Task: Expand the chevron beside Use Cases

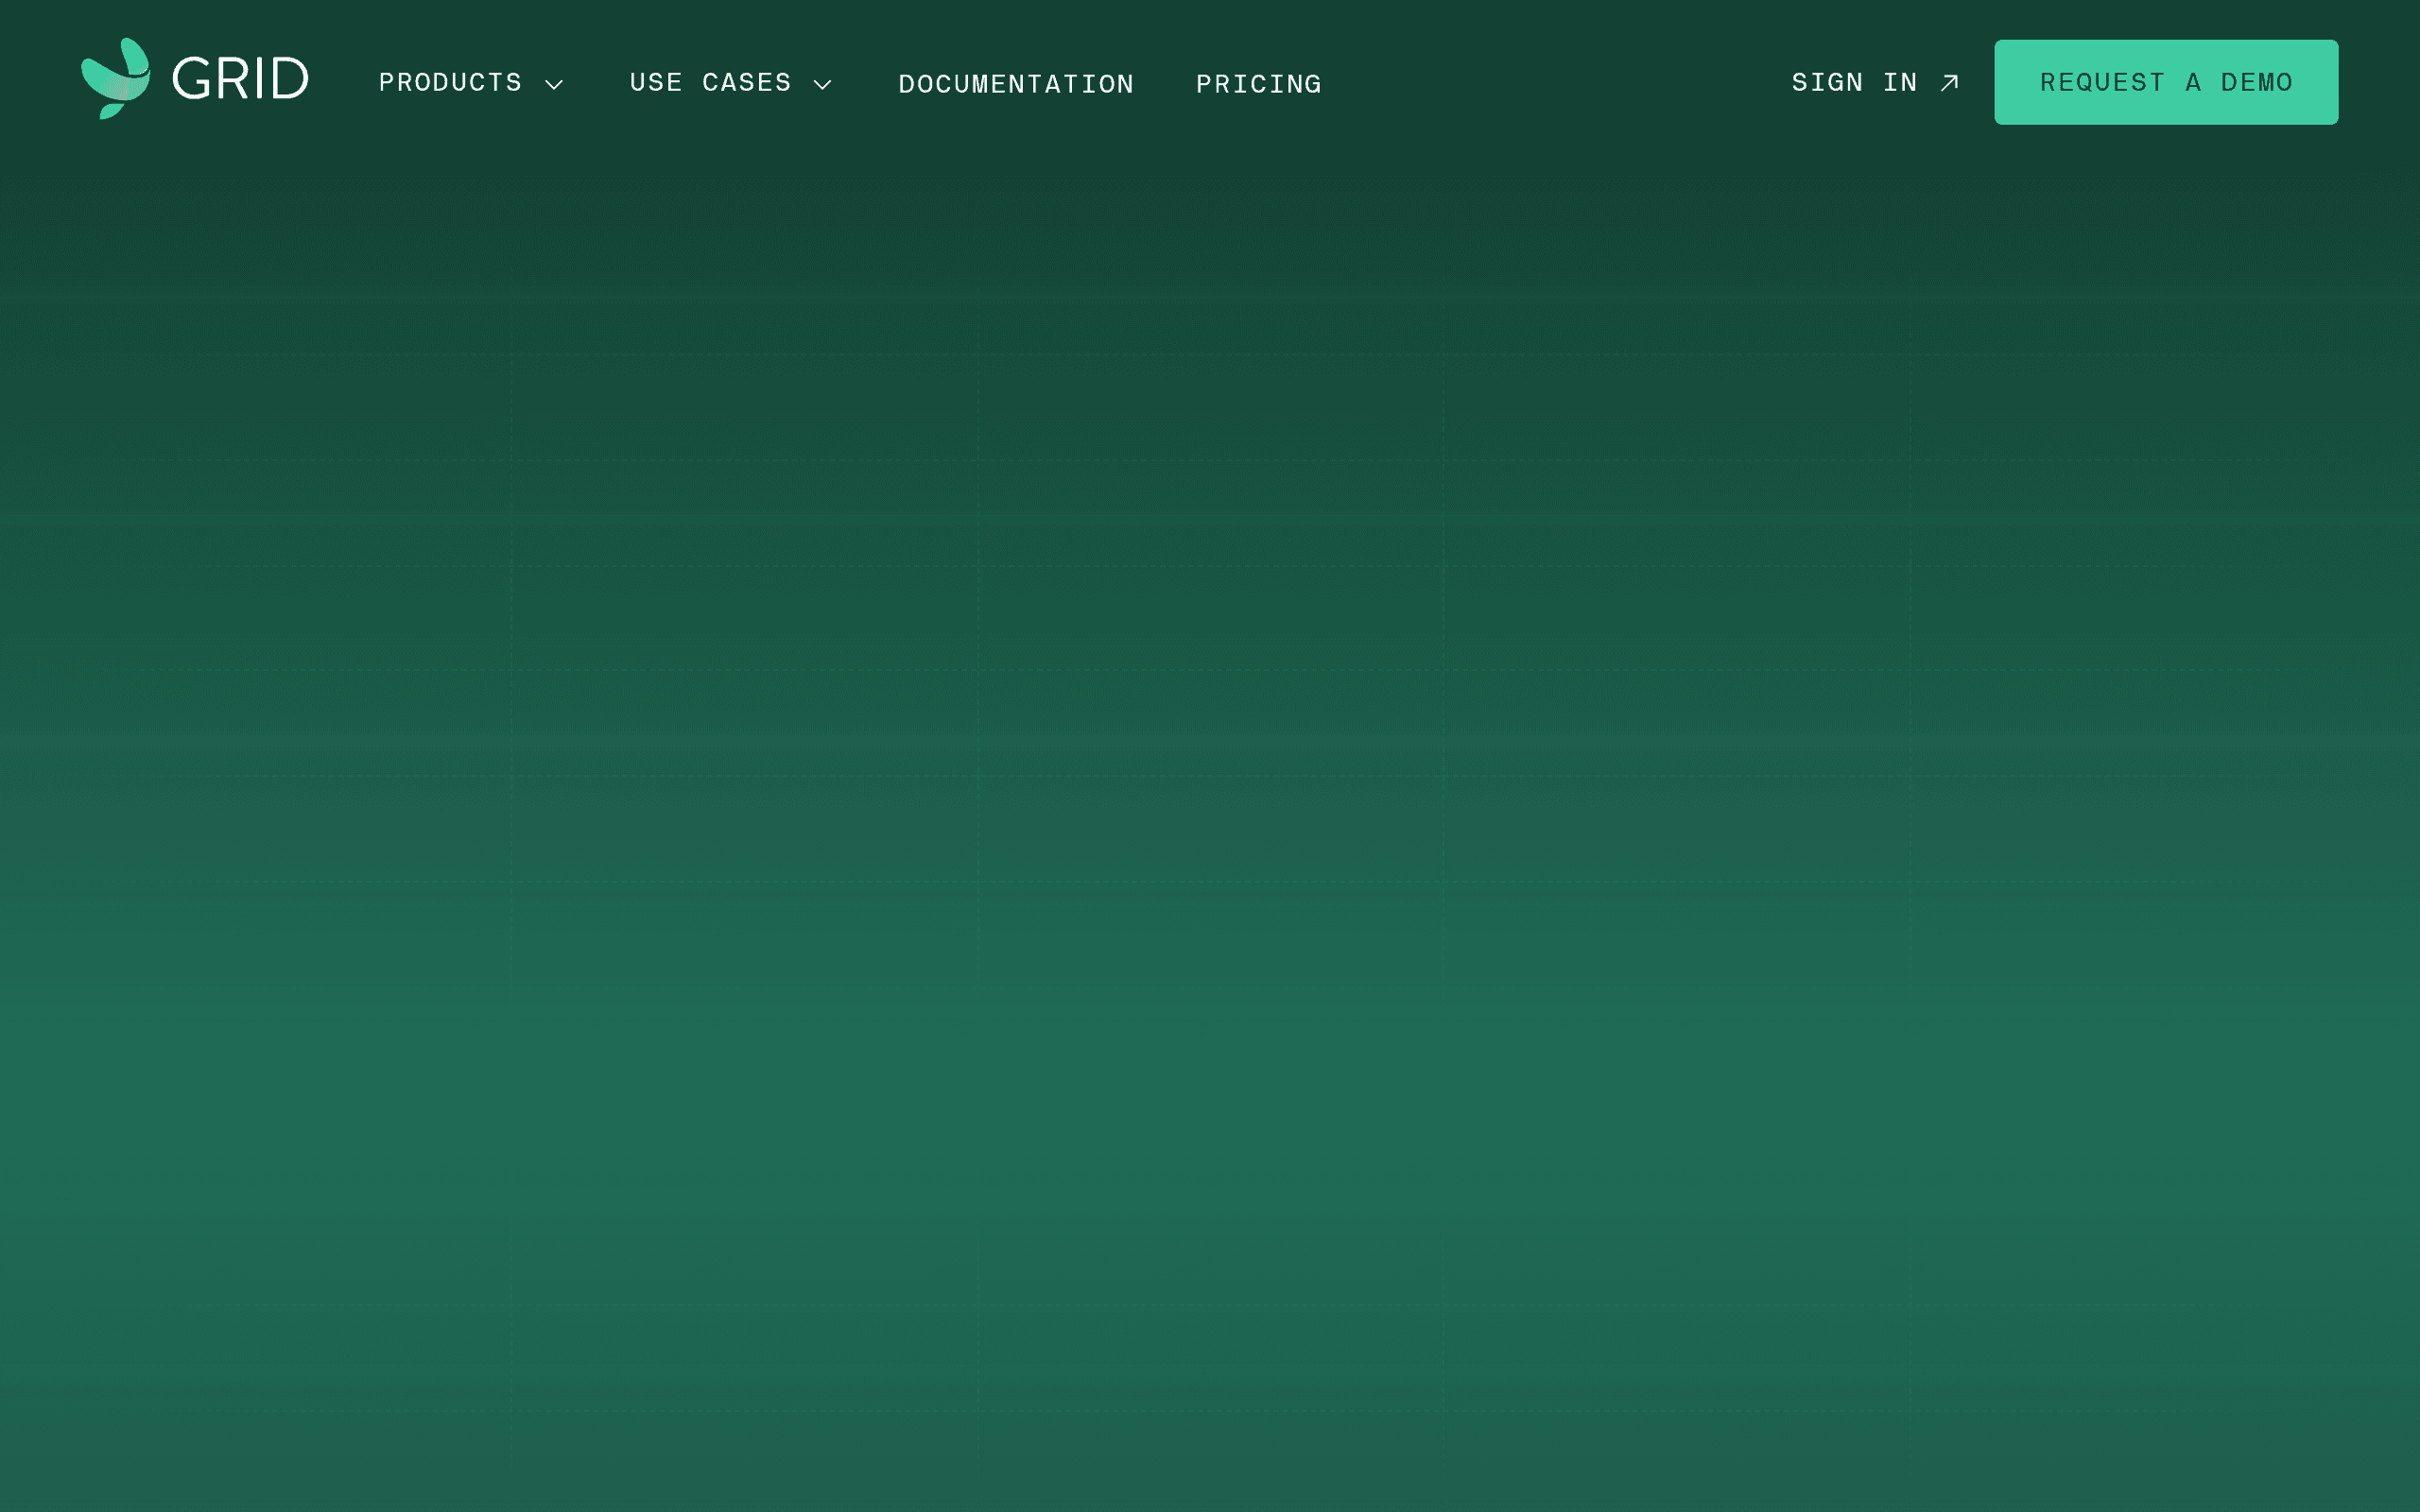Action: tap(822, 85)
